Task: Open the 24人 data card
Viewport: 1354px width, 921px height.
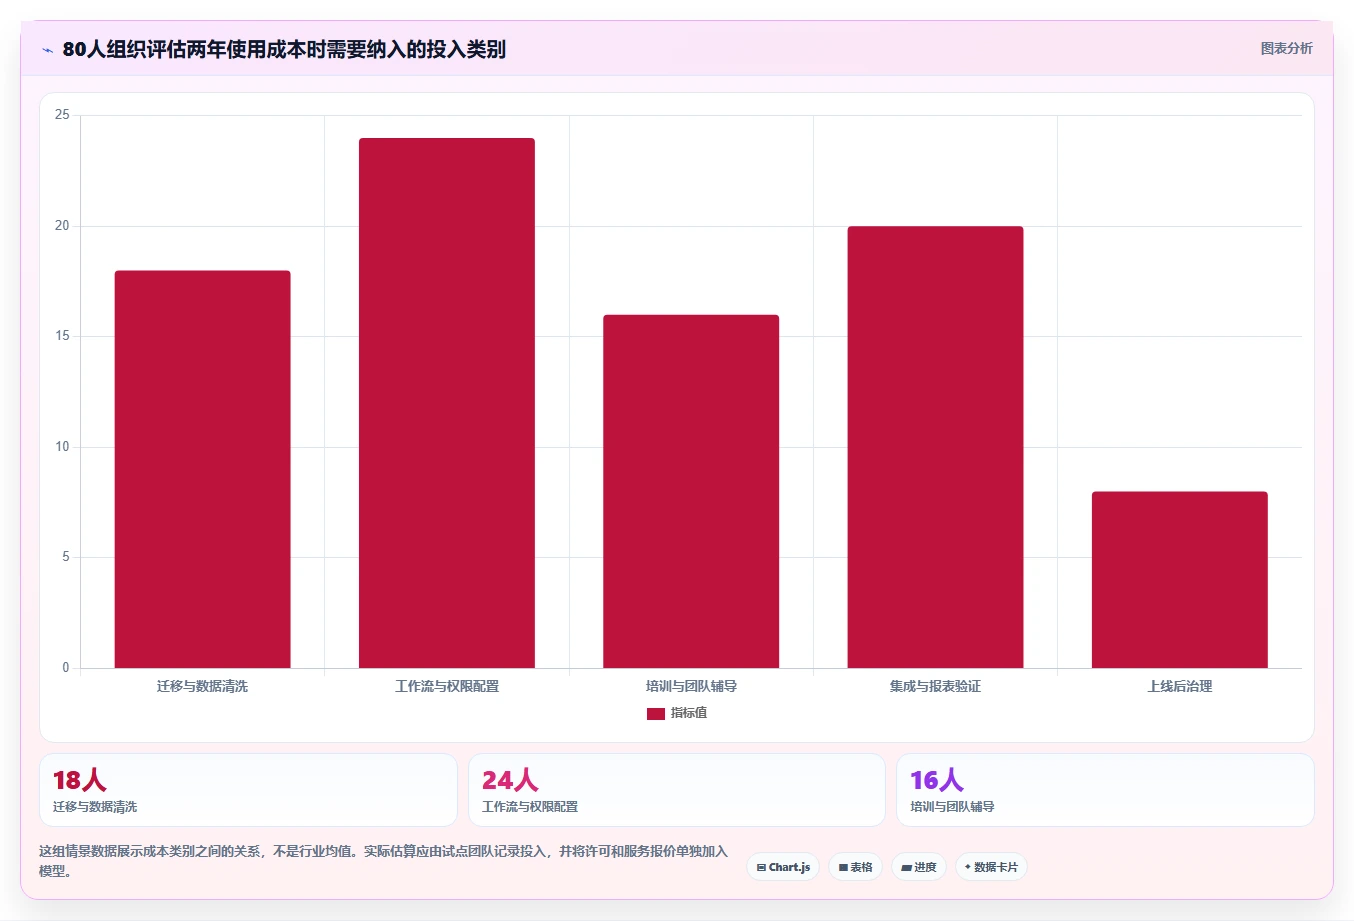Action: (677, 790)
